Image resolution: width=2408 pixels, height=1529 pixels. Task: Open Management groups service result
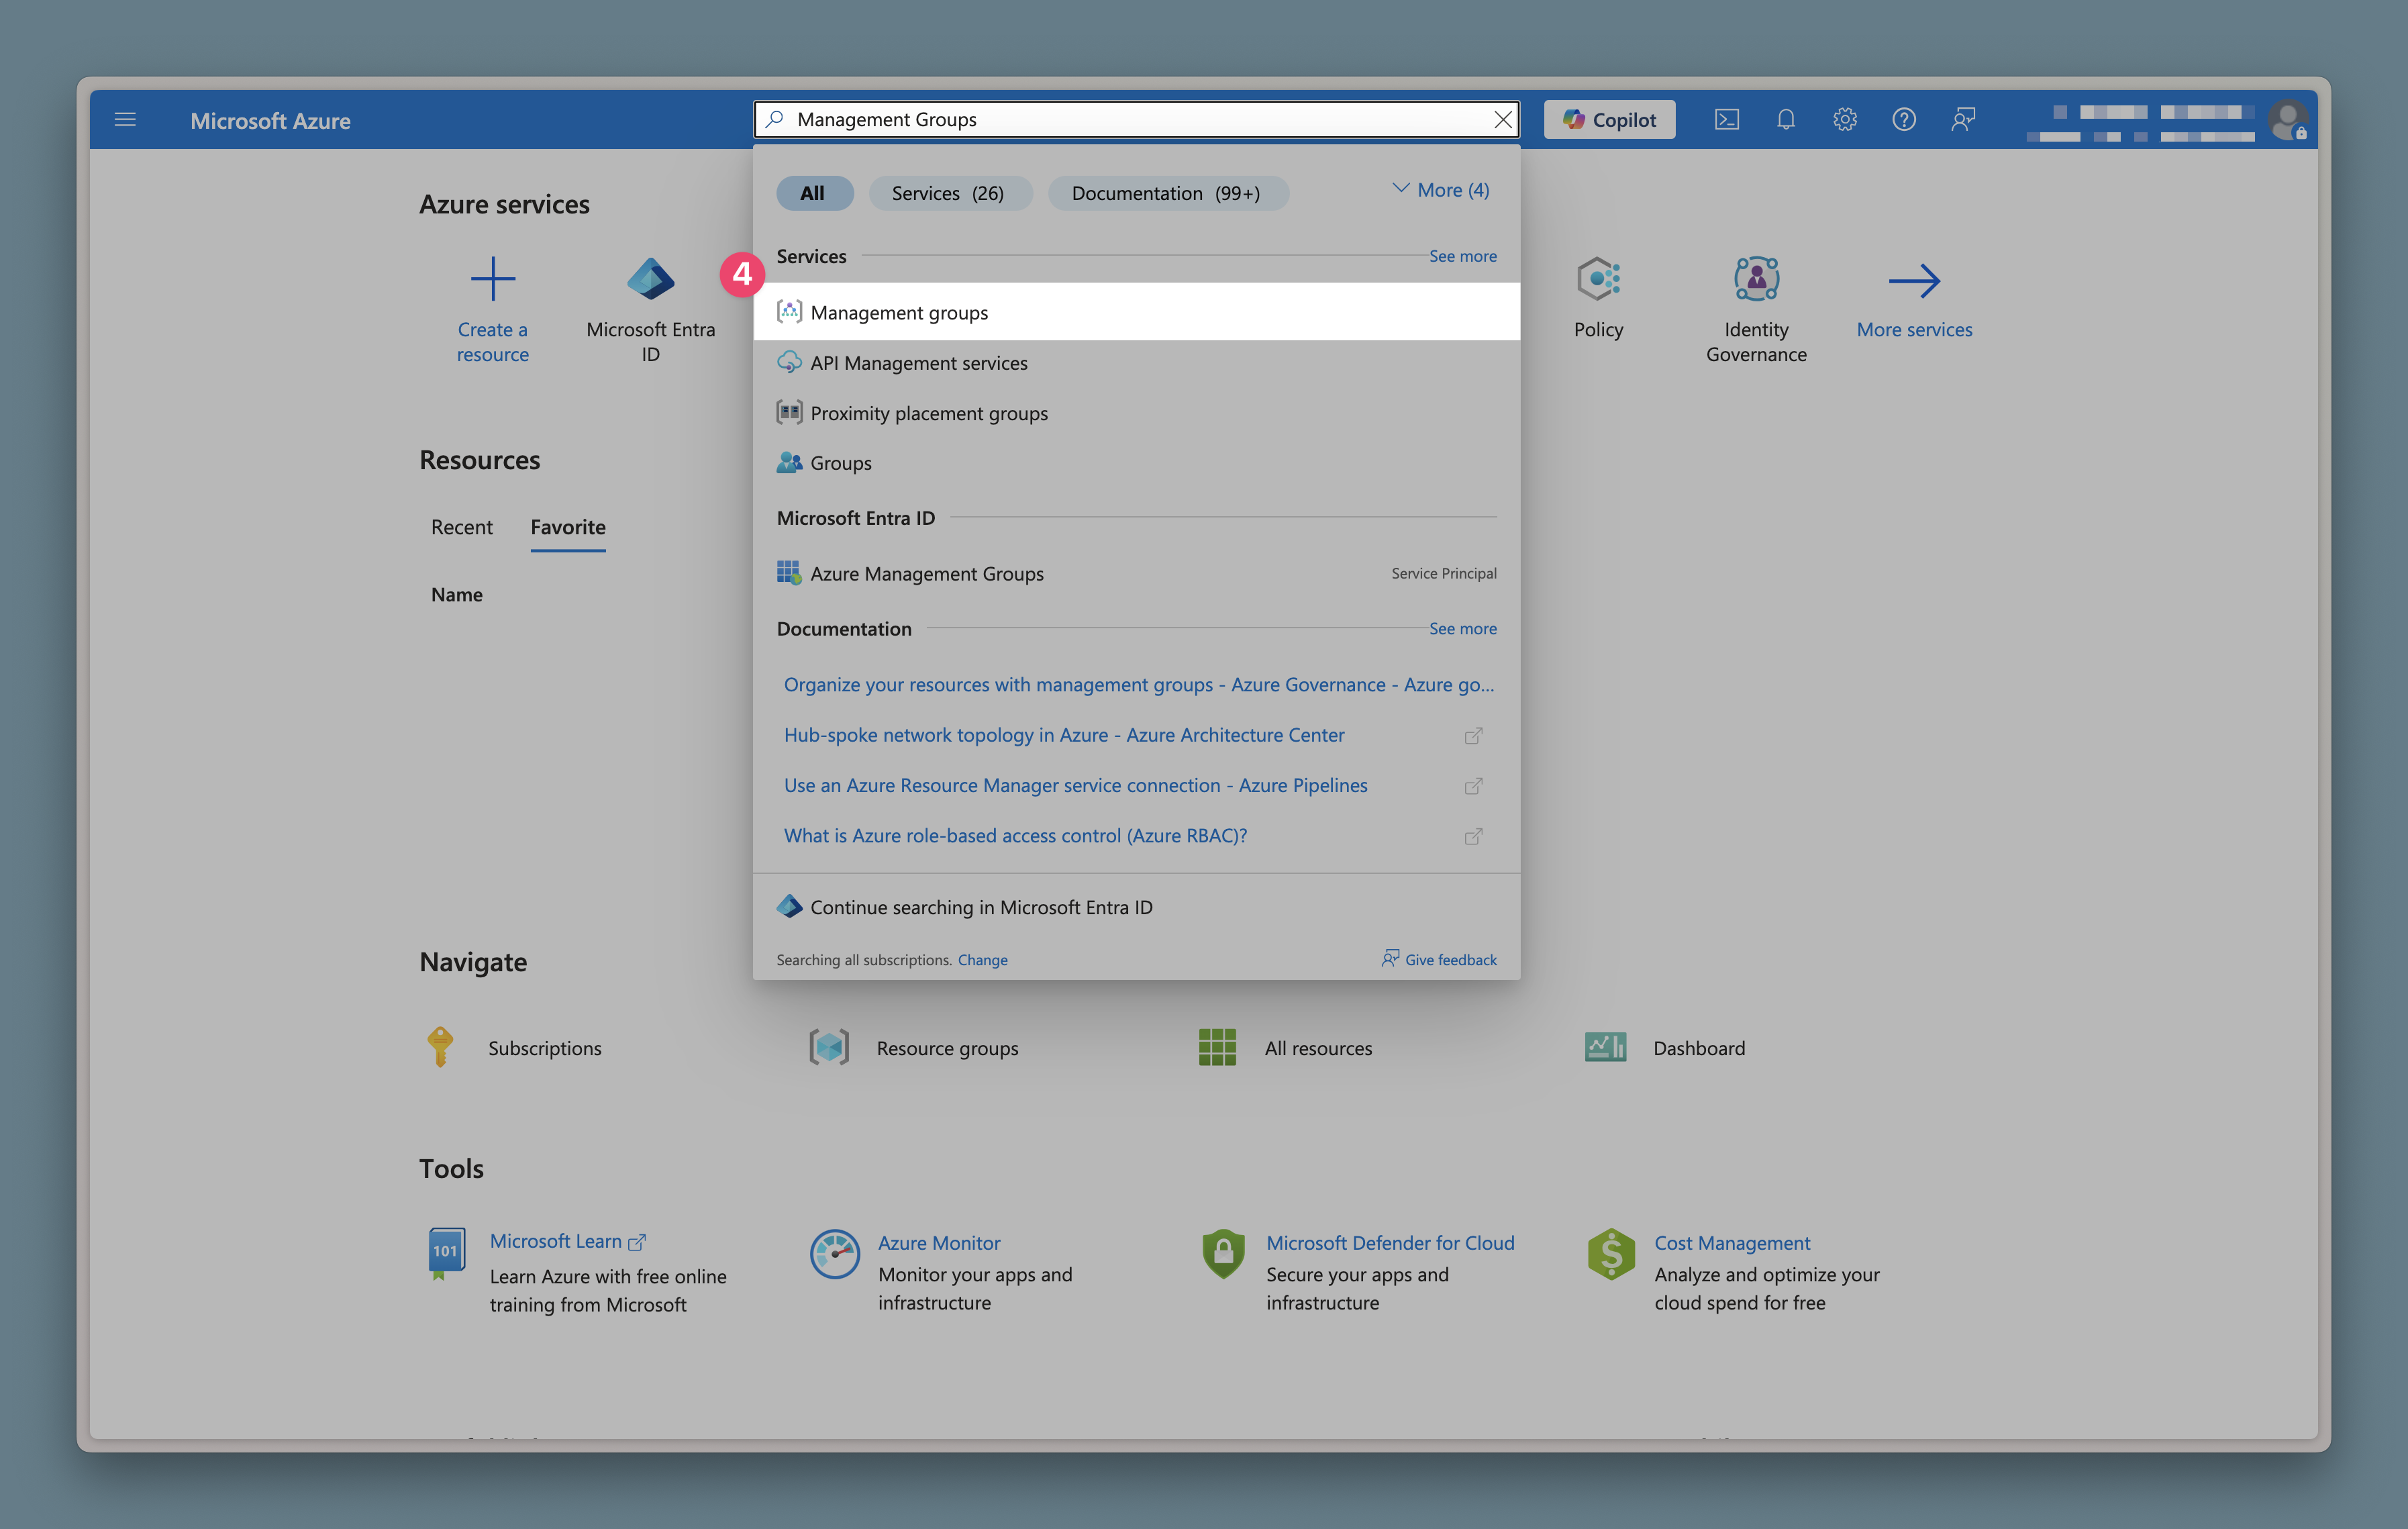coord(1136,312)
